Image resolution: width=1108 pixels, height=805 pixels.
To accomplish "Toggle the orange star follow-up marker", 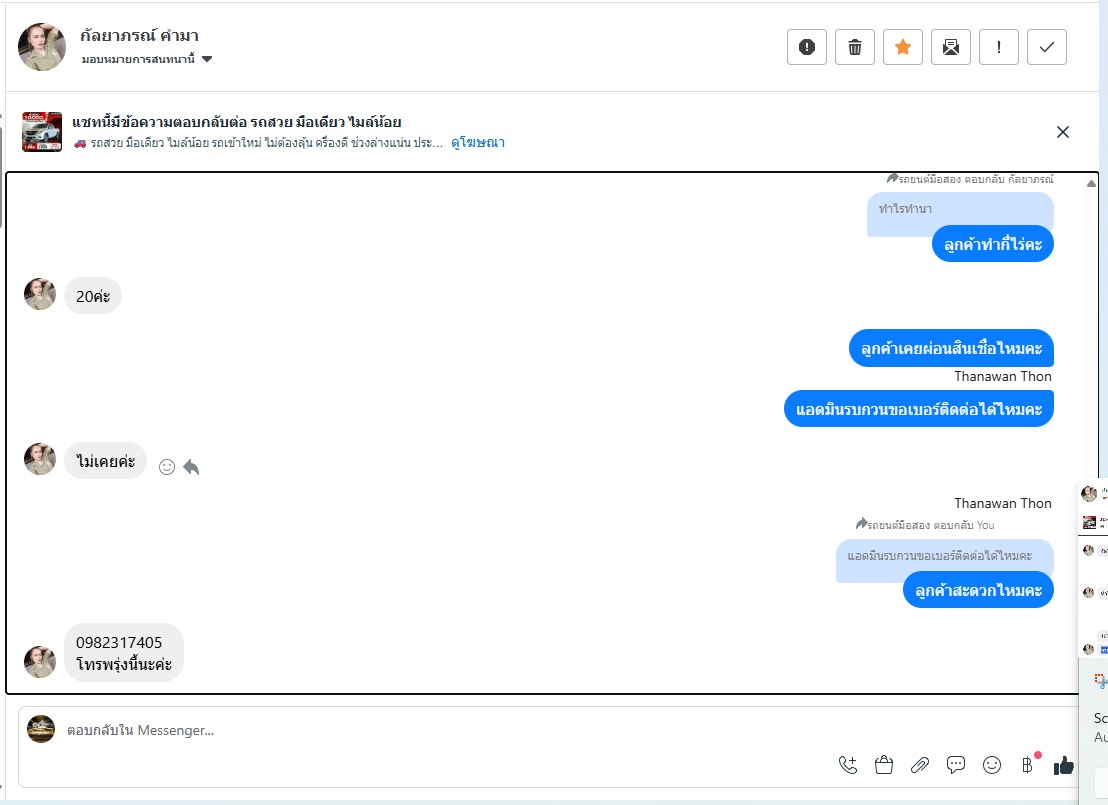I will click(x=902, y=47).
